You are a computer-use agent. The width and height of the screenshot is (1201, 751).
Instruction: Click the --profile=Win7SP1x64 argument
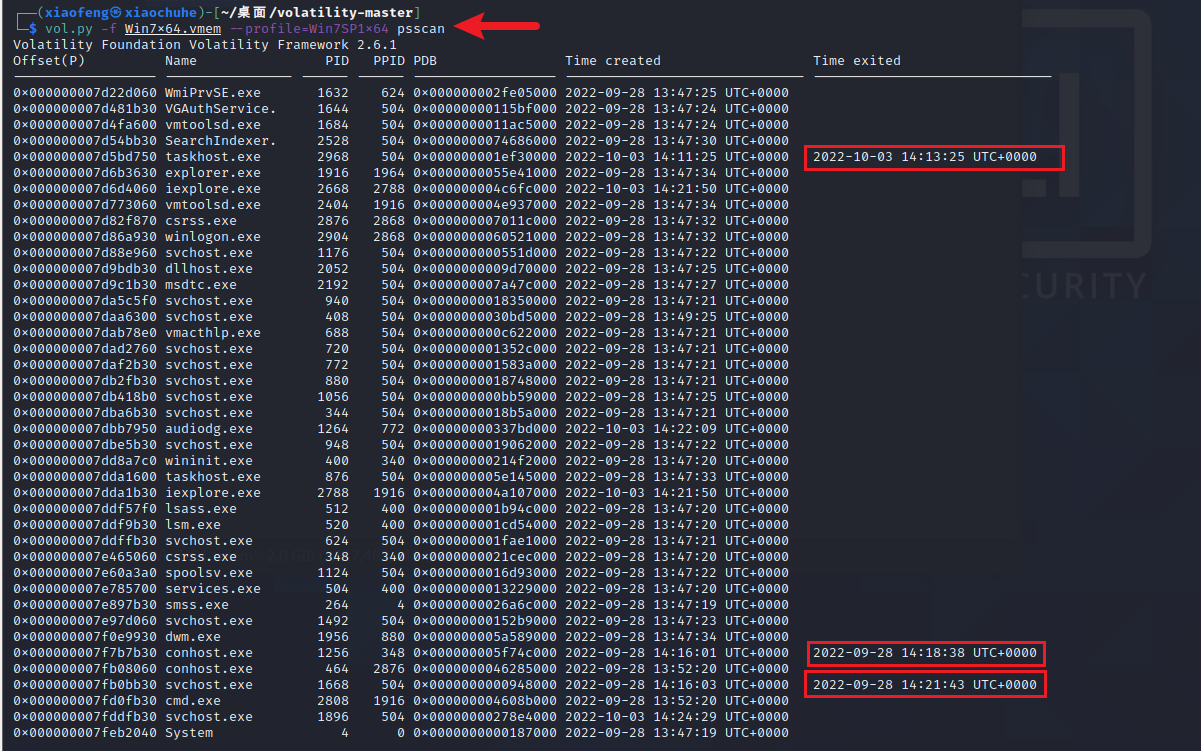(309, 29)
